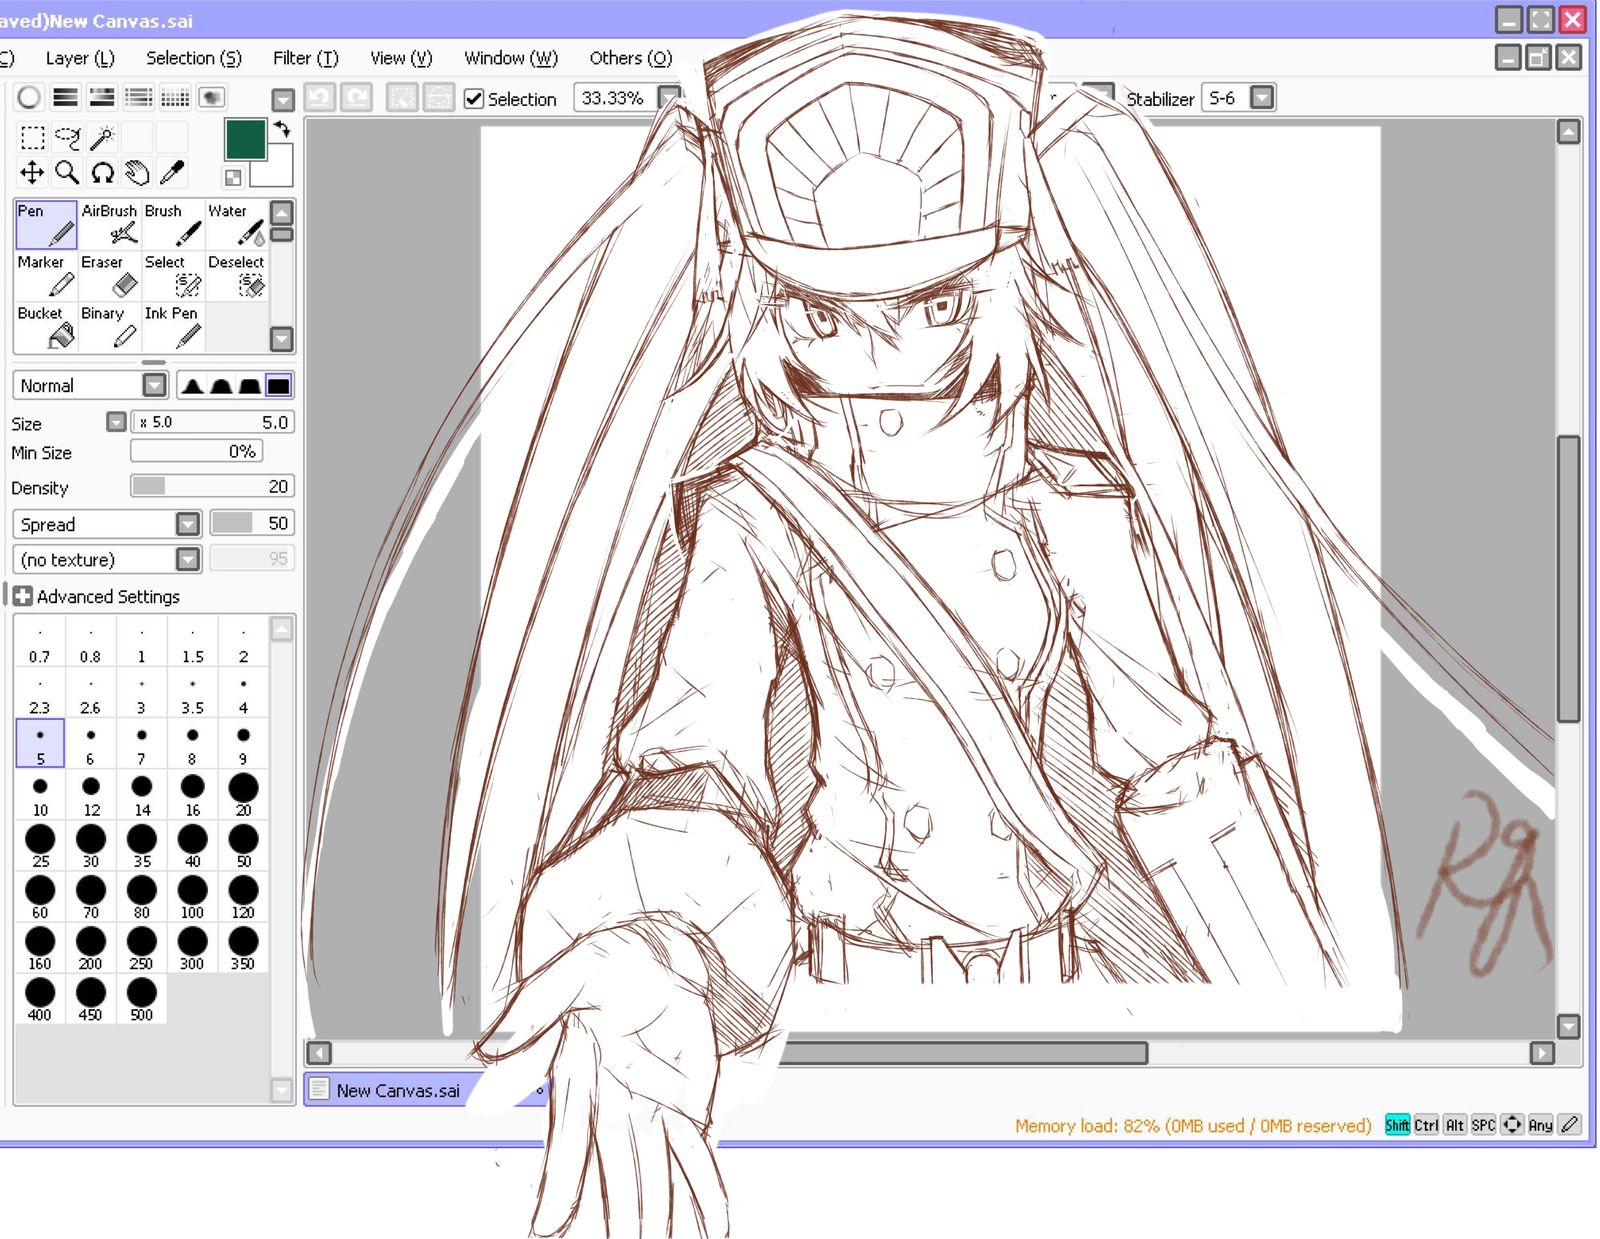Image resolution: width=1600 pixels, height=1239 pixels.
Task: Toggle the Ctrl key indicator
Action: (x=1426, y=1125)
